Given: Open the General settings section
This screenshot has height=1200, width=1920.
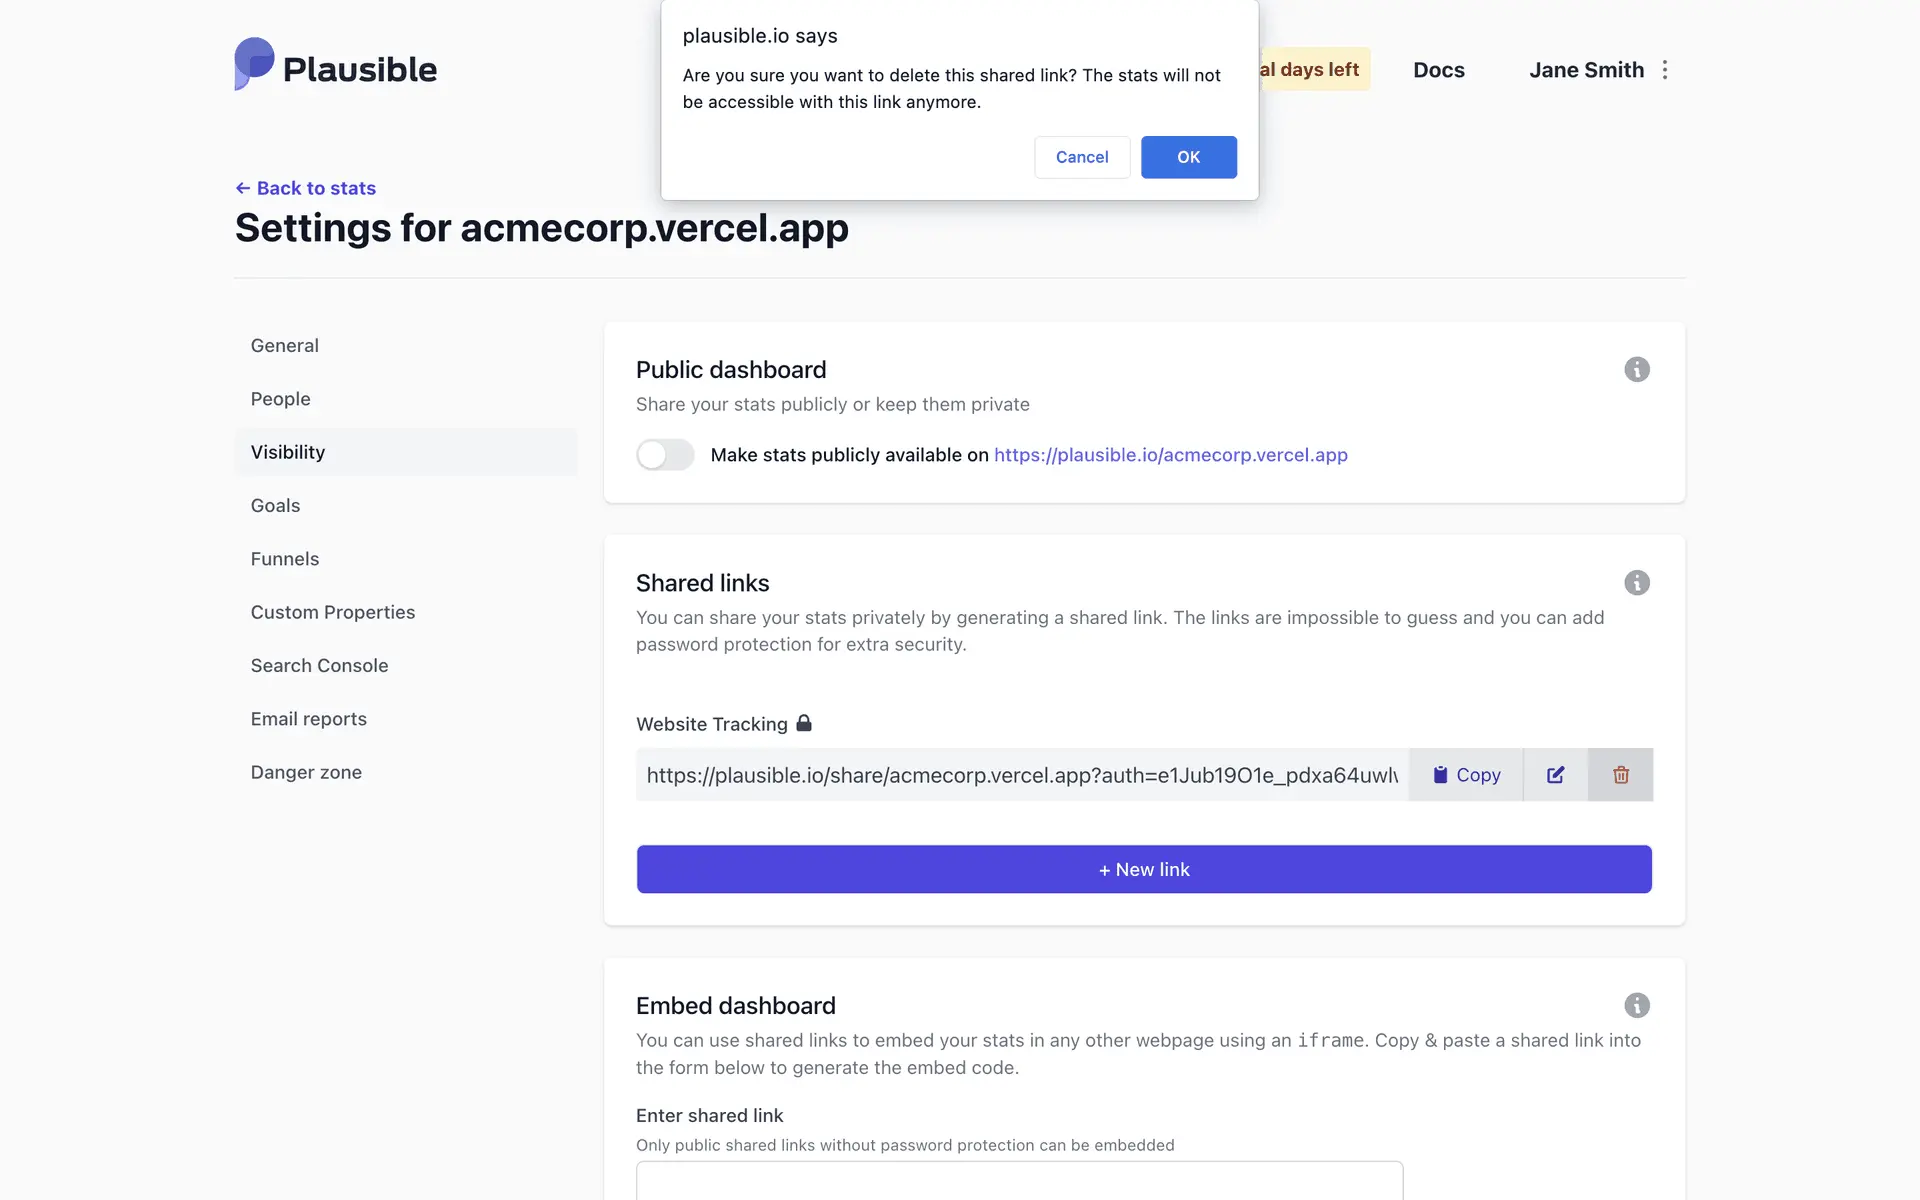Looking at the screenshot, I should click(x=285, y=346).
